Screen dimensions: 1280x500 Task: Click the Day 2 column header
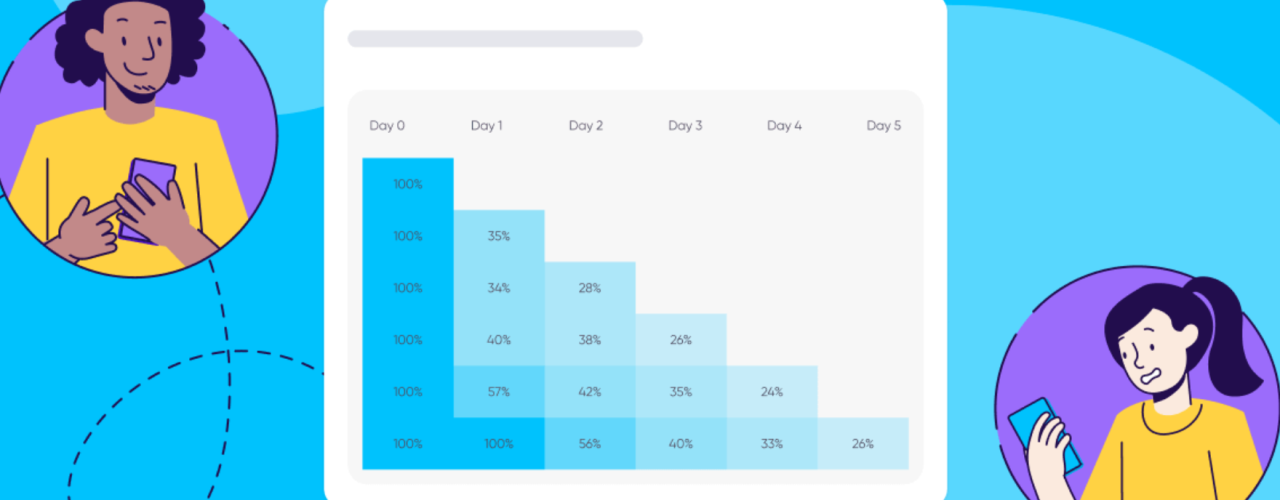pyautogui.click(x=586, y=126)
